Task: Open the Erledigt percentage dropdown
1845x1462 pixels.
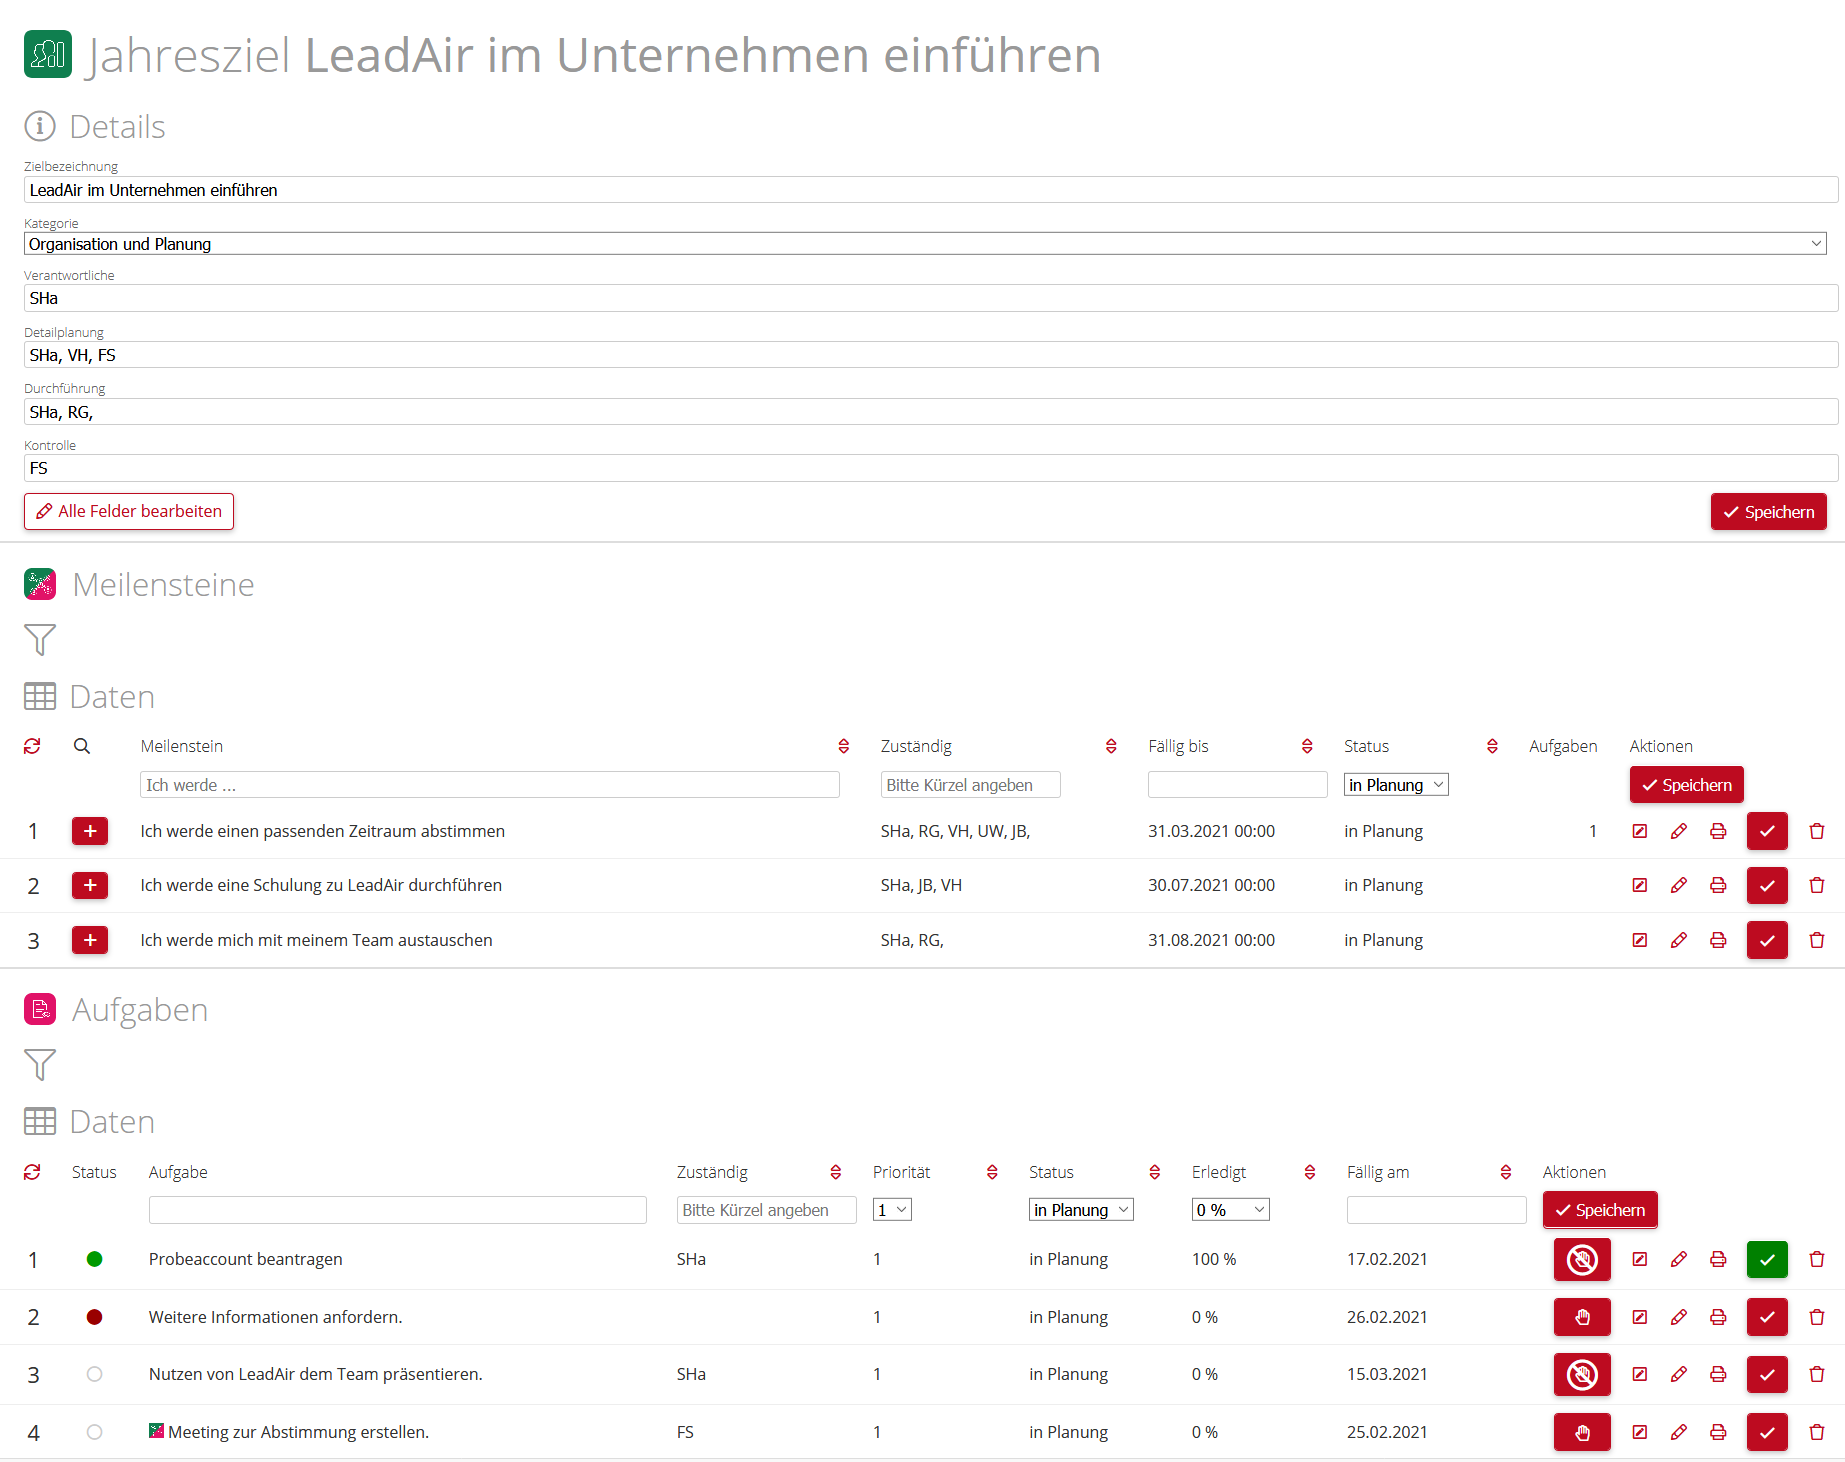Action: tap(1231, 1210)
